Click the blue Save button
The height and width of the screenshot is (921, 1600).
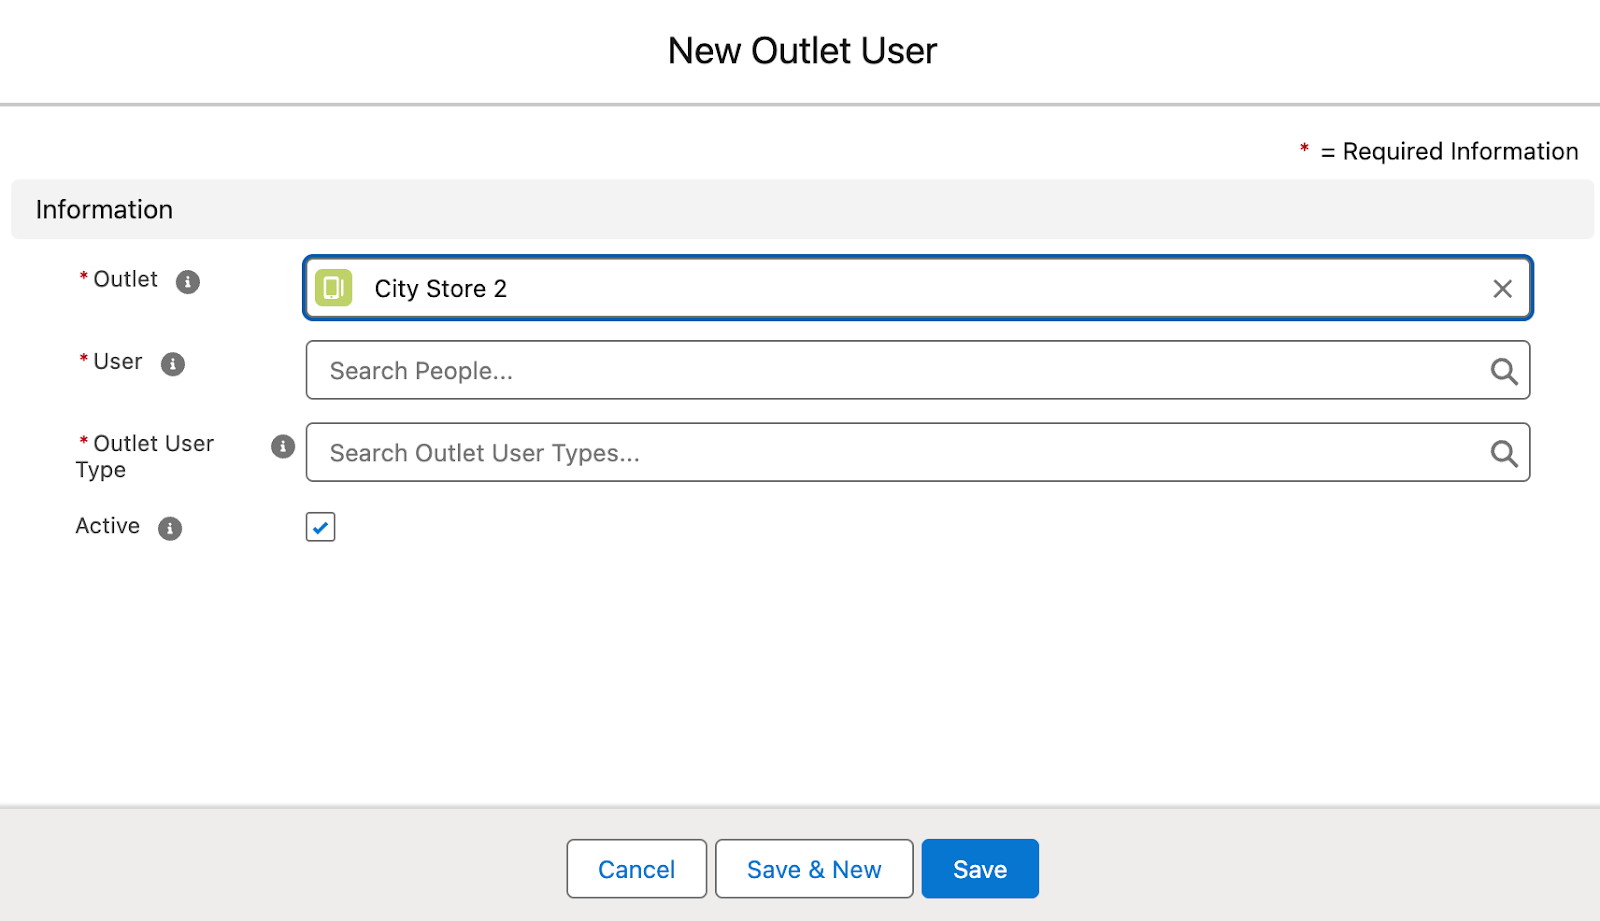[x=979, y=868]
